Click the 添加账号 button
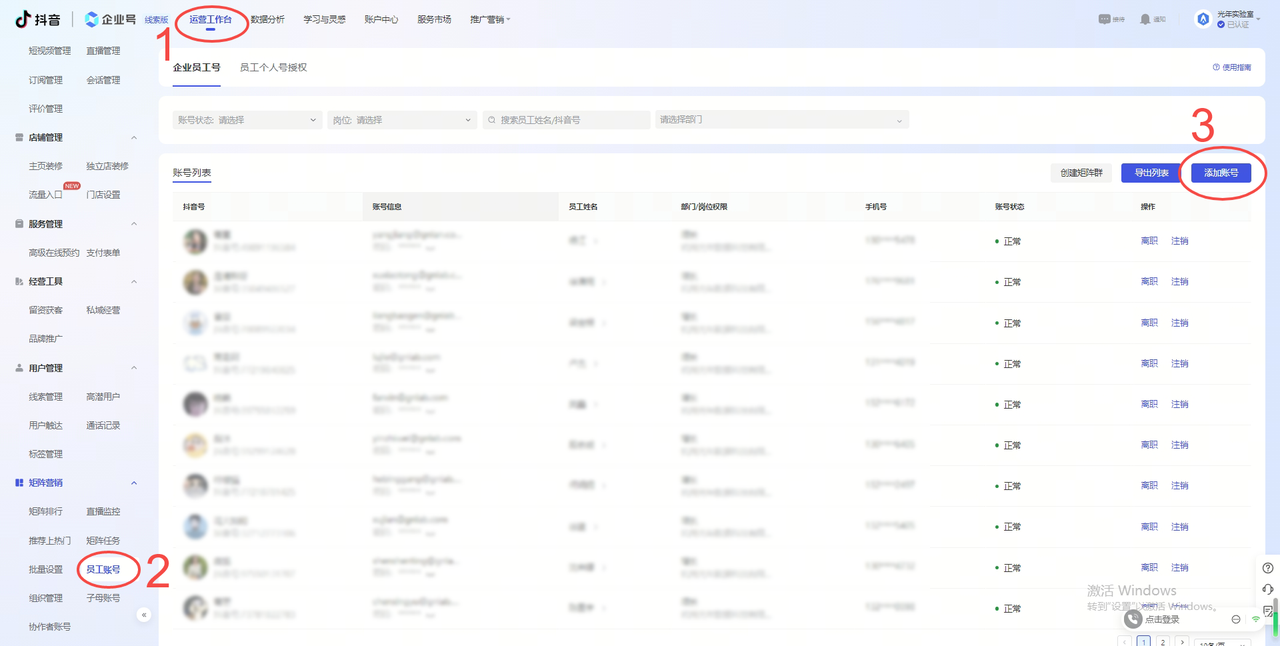This screenshot has height=646, width=1280. [x=1221, y=173]
